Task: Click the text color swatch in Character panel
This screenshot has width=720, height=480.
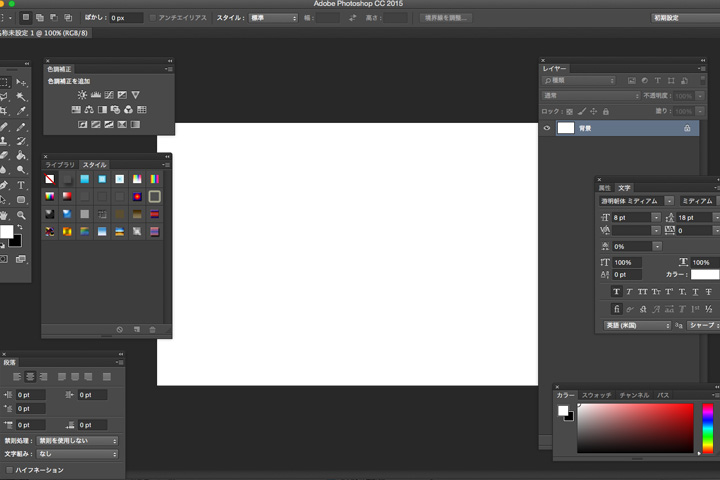Action: pyautogui.click(x=705, y=274)
